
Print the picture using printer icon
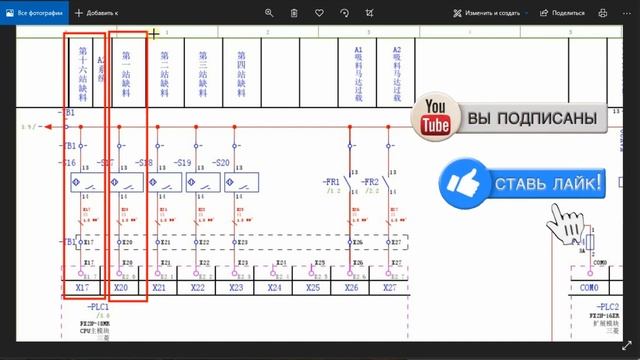click(602, 13)
